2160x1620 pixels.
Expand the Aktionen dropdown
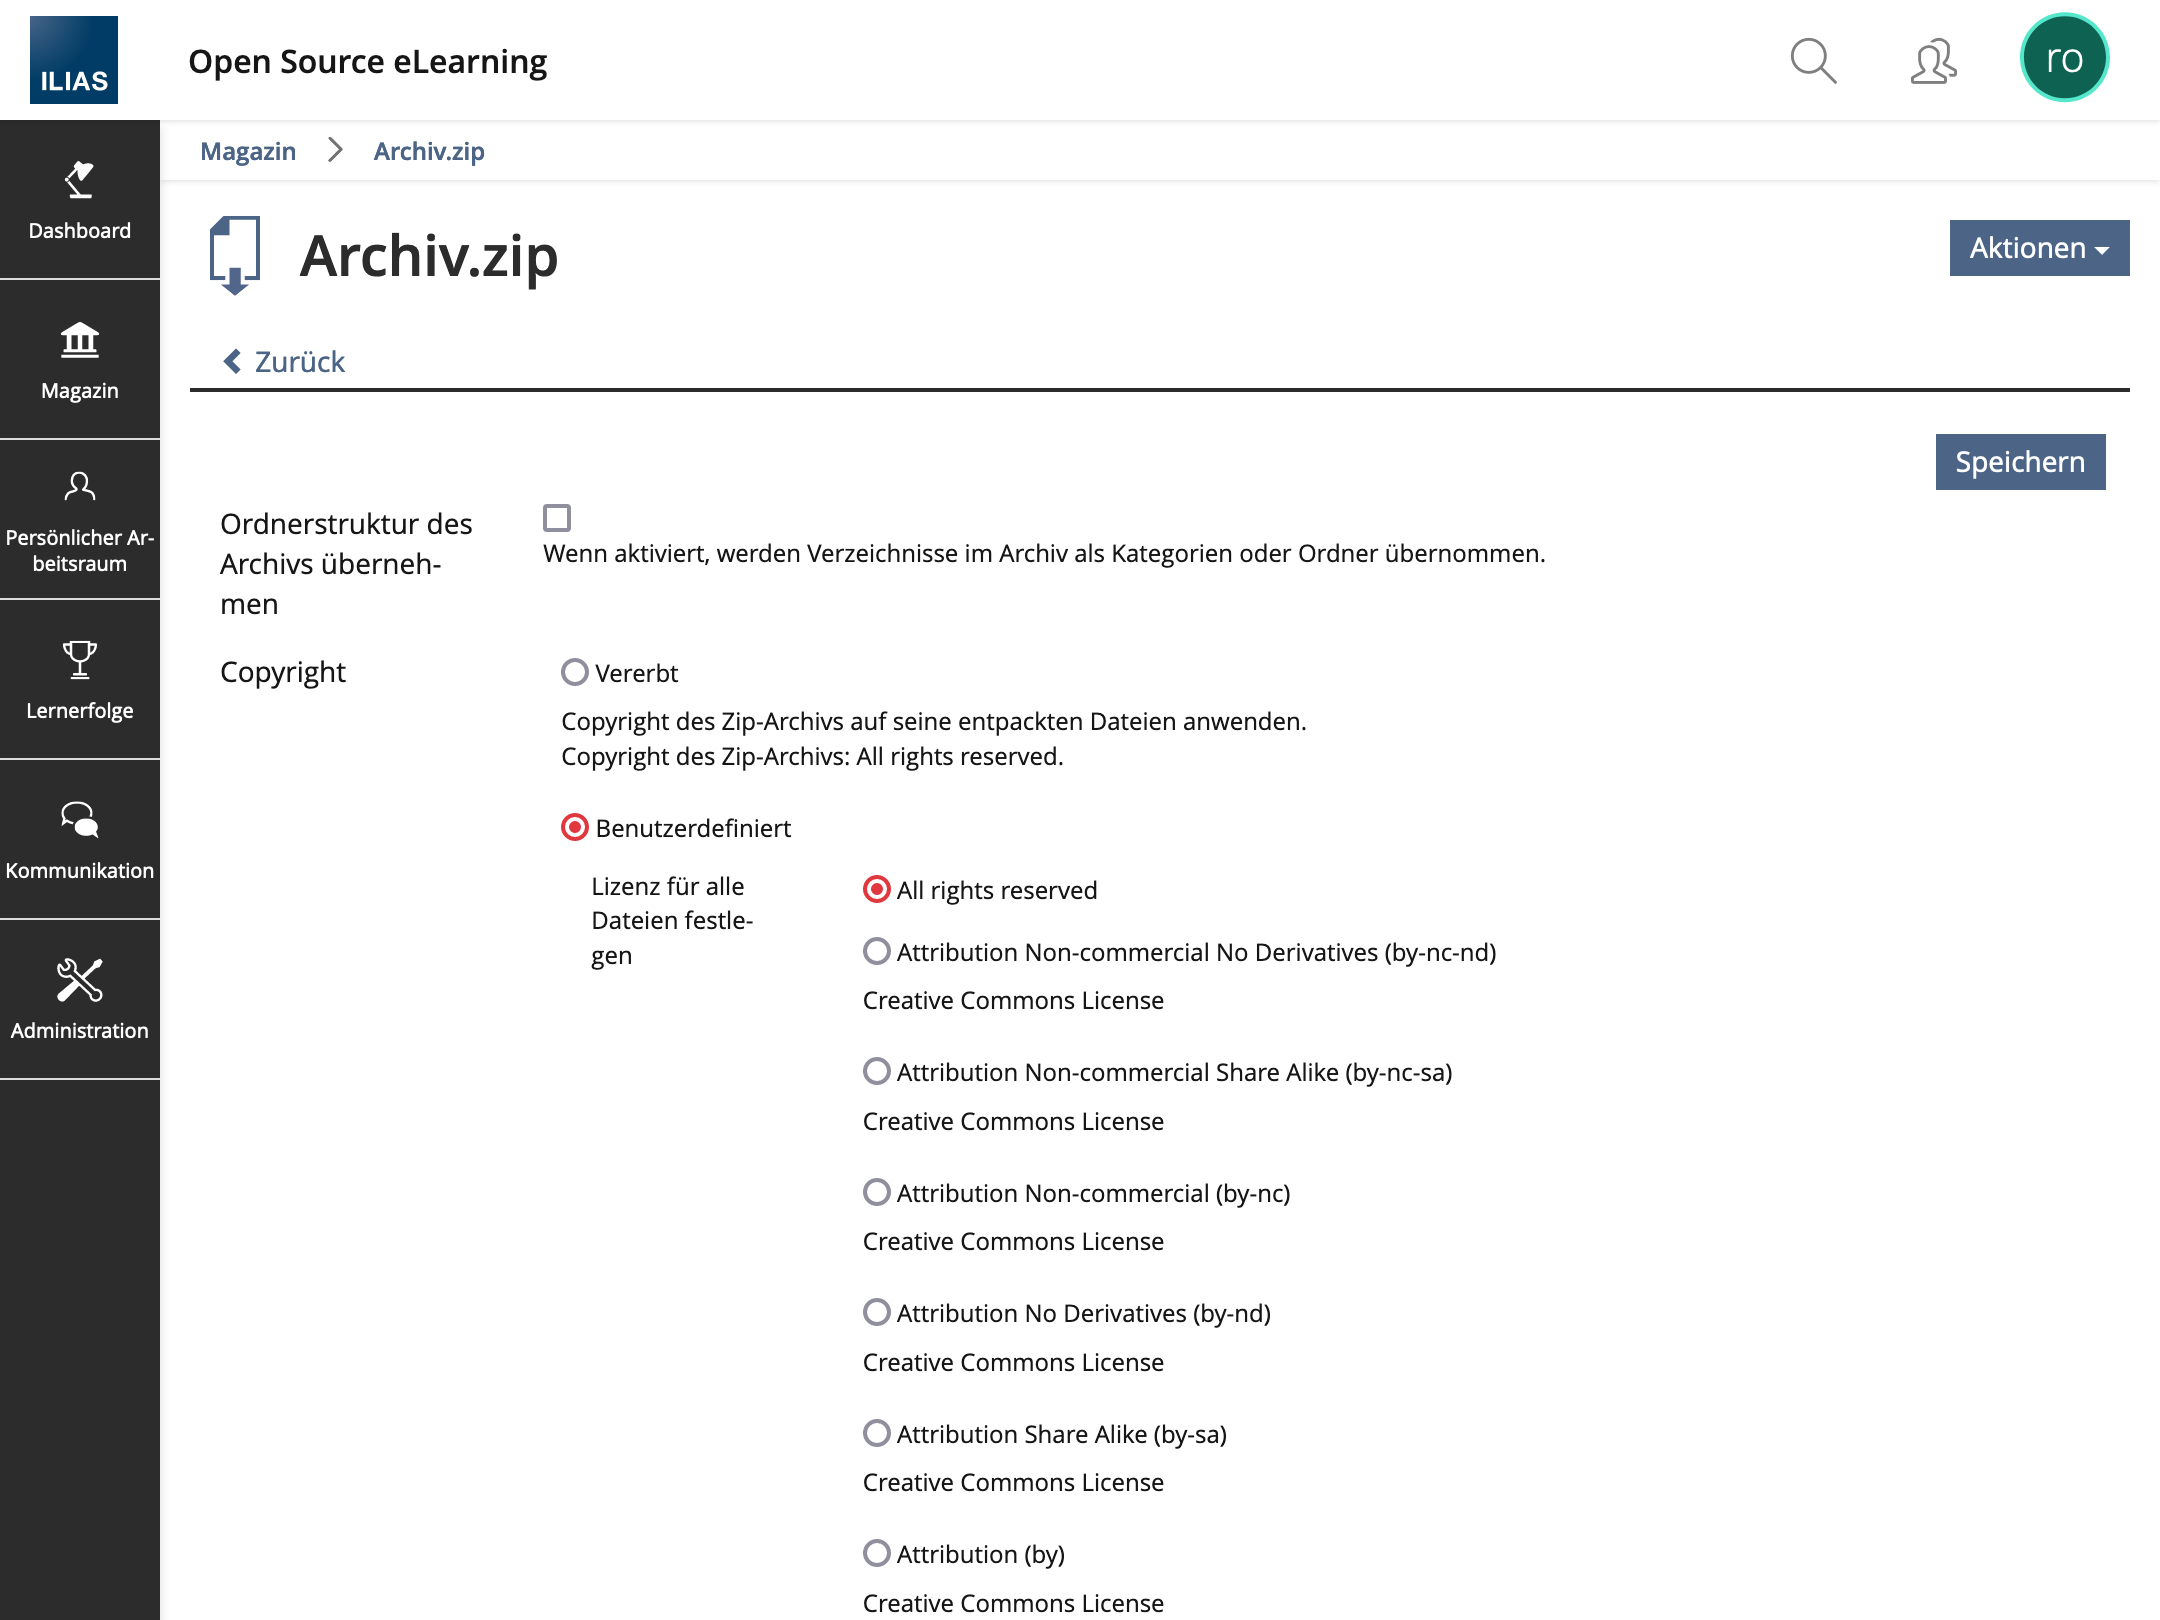[2038, 248]
